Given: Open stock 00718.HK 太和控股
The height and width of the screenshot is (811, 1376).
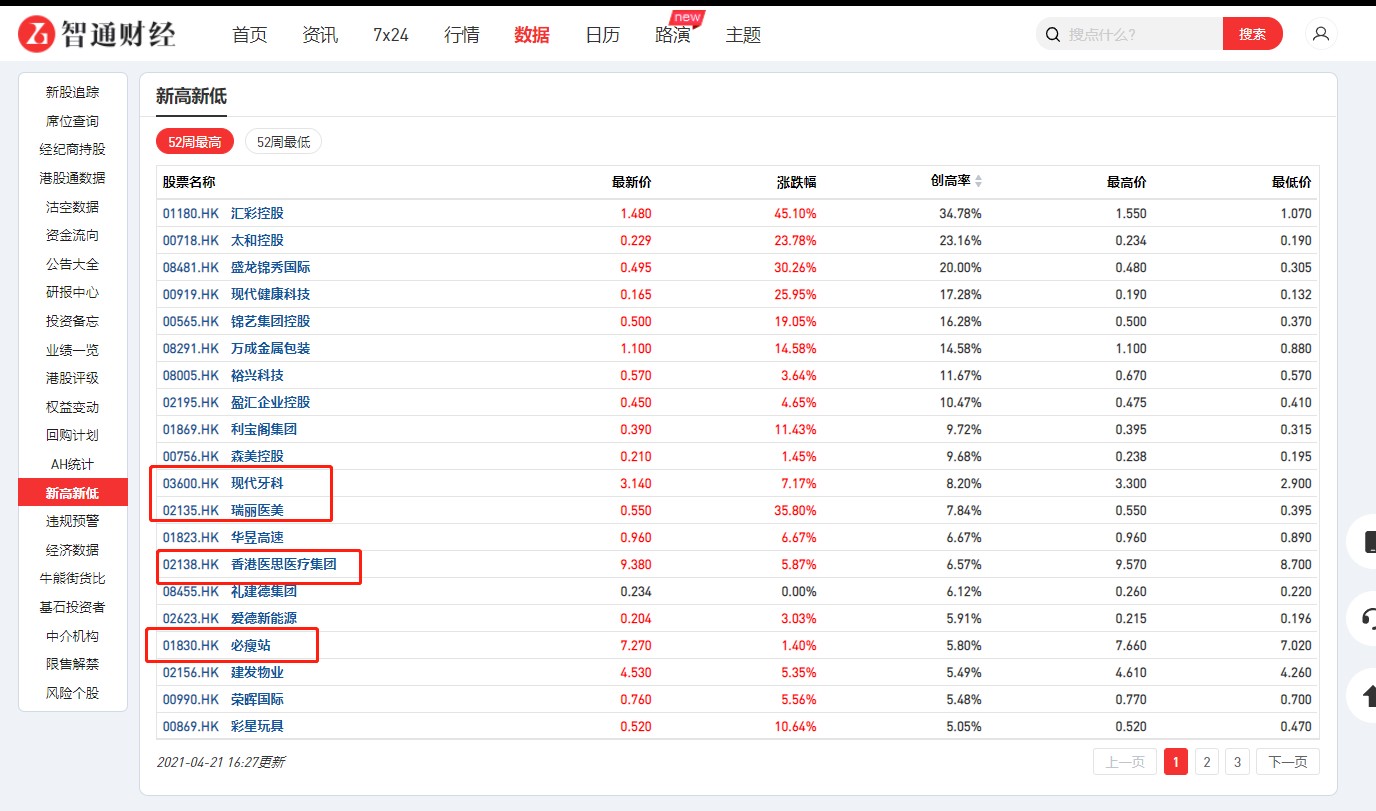Looking at the screenshot, I should (223, 240).
